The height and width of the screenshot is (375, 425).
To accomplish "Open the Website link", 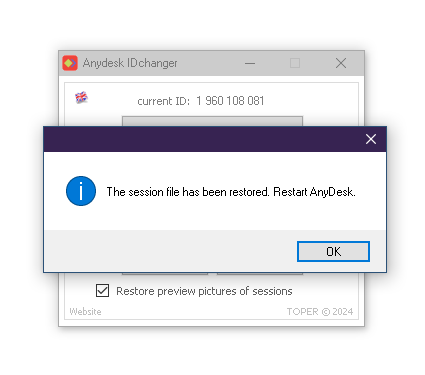I will coord(85,311).
